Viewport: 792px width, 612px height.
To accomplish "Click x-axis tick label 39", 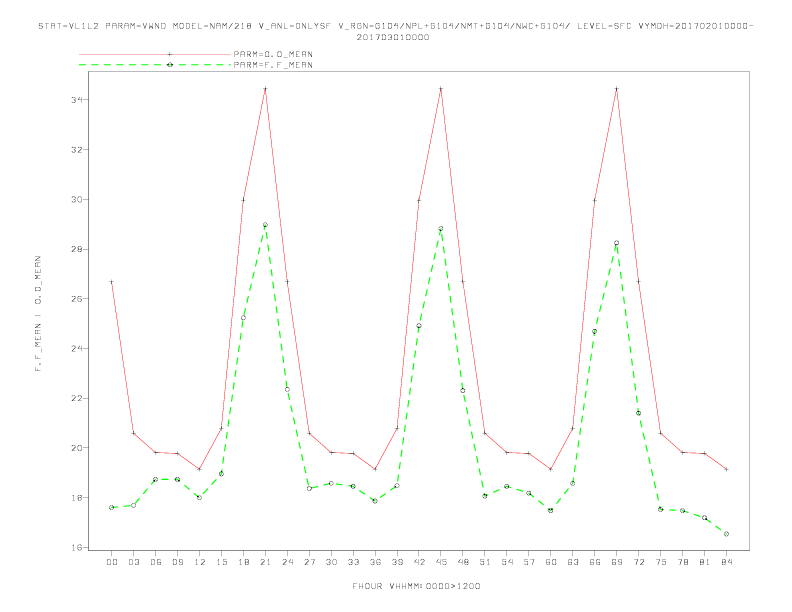I will click(397, 562).
